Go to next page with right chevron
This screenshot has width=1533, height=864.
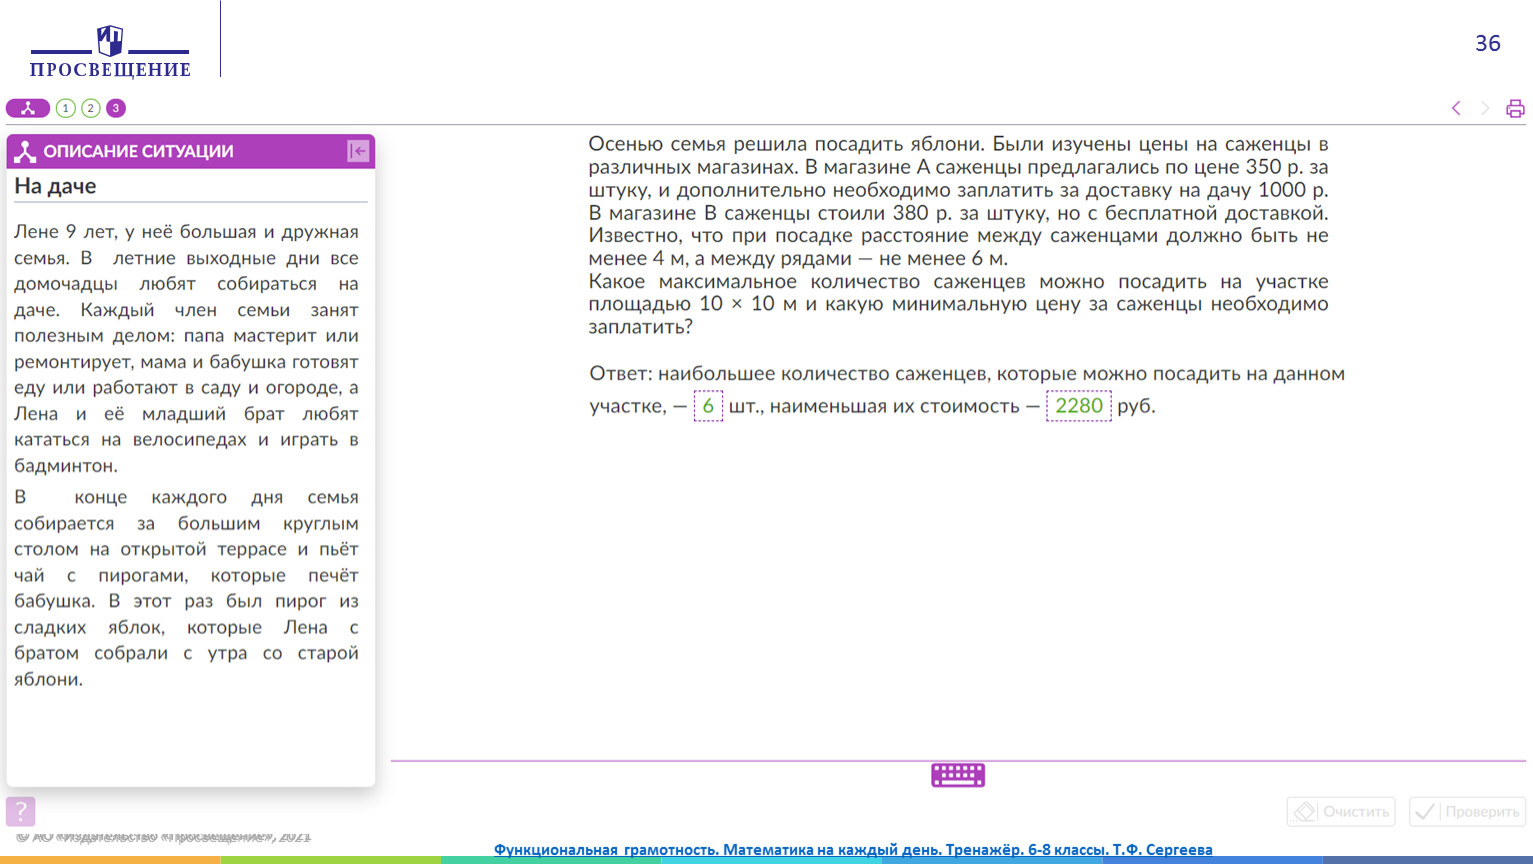(x=1485, y=108)
